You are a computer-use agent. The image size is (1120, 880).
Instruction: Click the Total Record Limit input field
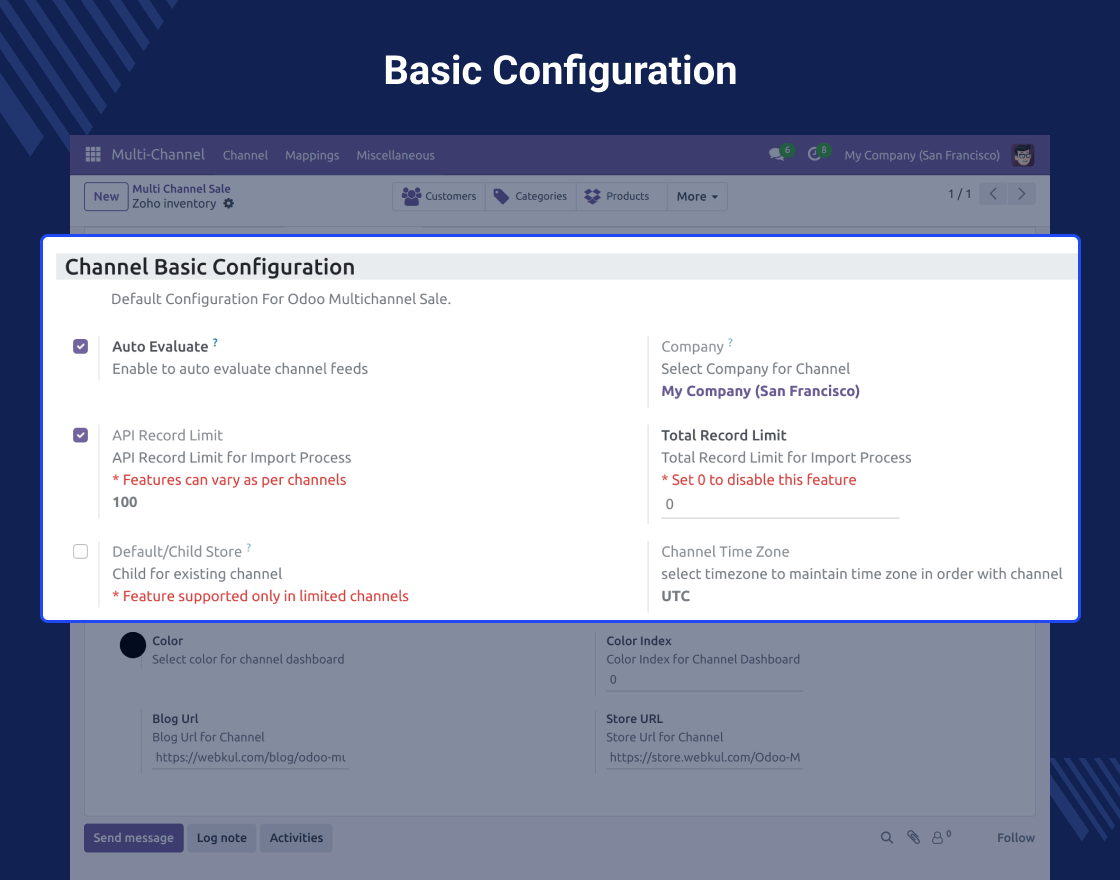[x=780, y=504]
